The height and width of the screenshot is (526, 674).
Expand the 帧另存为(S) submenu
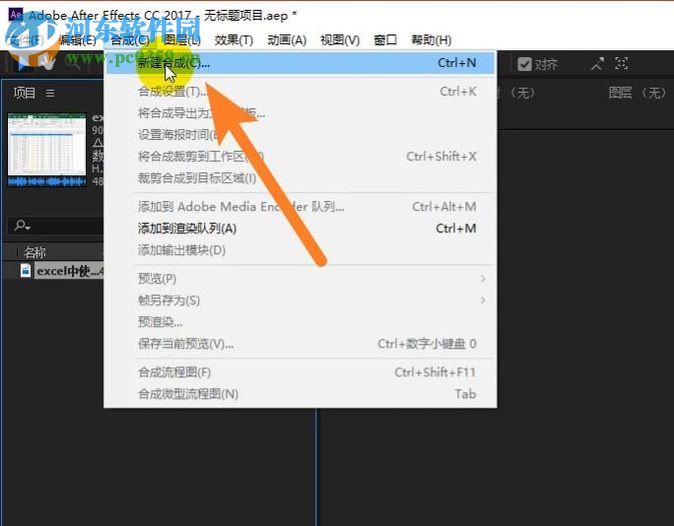[x=300, y=300]
